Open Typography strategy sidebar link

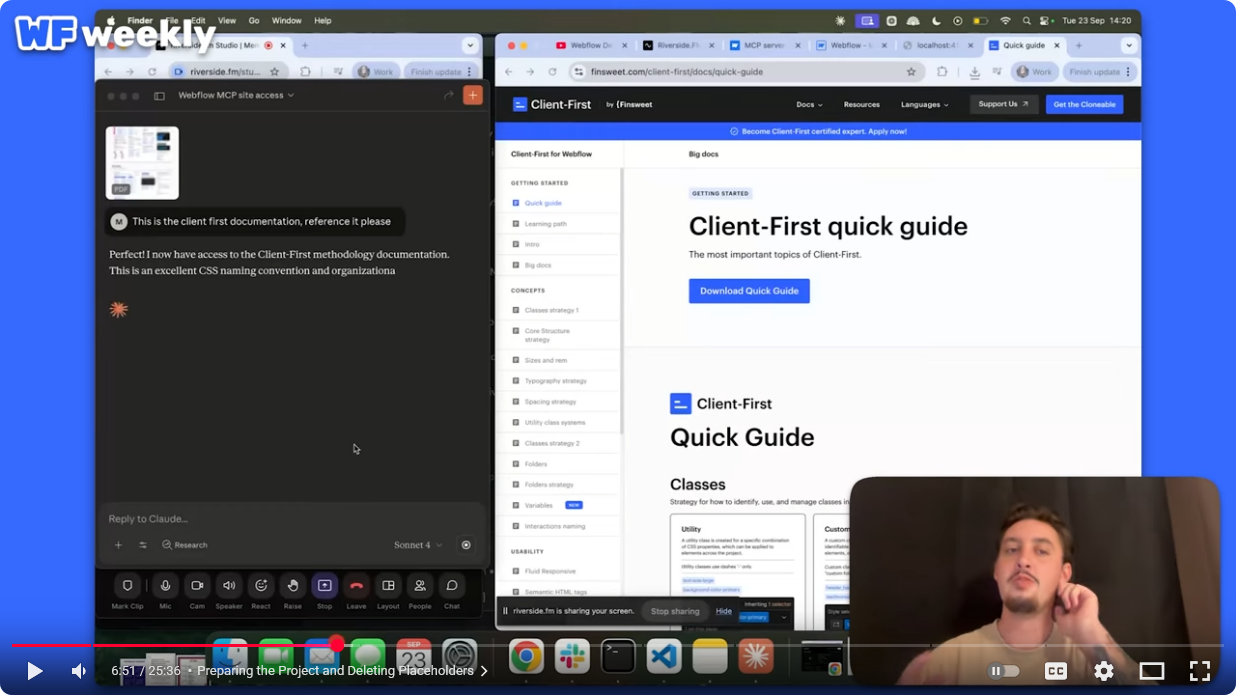pyautogui.click(x=555, y=381)
